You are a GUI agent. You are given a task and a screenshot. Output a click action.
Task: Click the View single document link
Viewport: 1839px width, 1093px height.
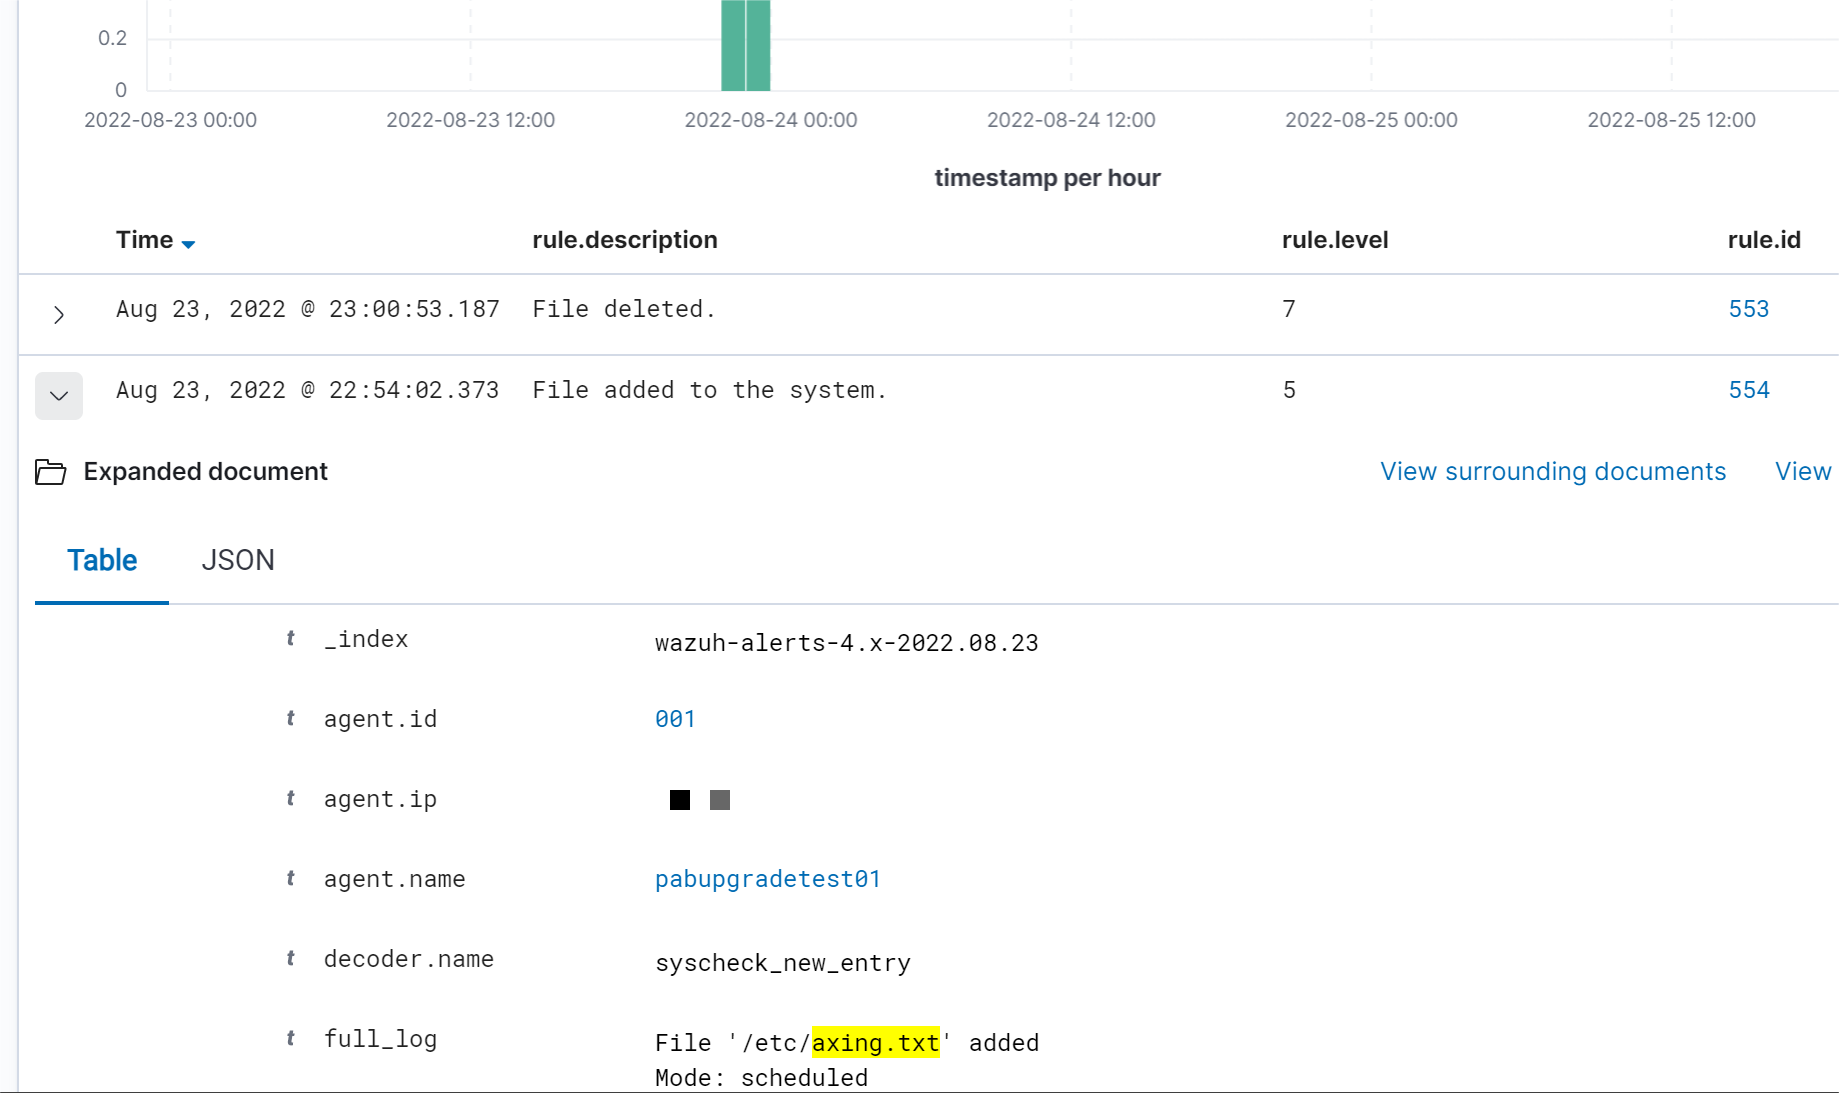(1803, 471)
